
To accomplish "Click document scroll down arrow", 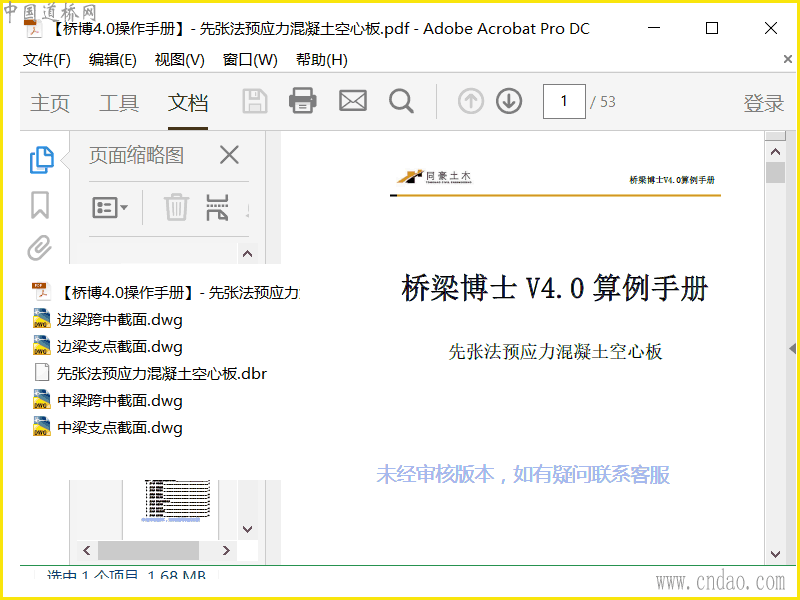I will click(x=776, y=554).
